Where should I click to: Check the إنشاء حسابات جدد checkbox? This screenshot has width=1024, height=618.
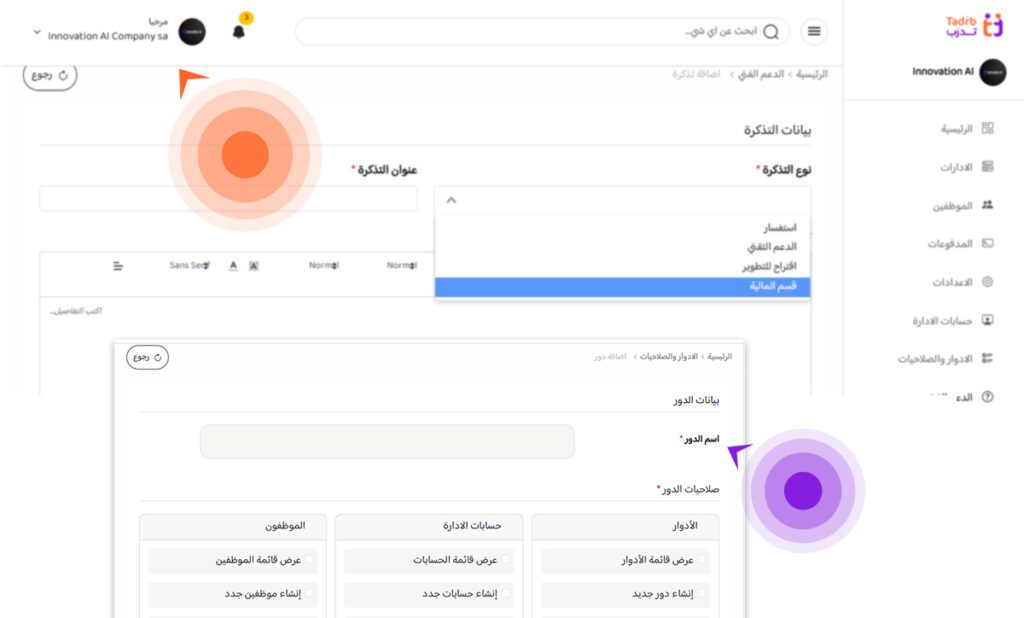505,593
